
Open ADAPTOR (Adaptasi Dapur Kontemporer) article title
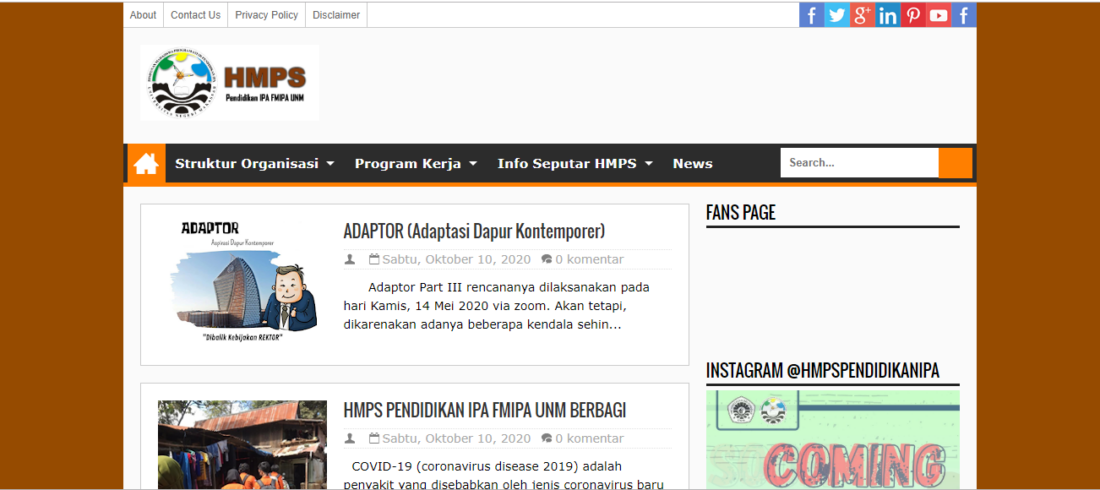click(474, 232)
